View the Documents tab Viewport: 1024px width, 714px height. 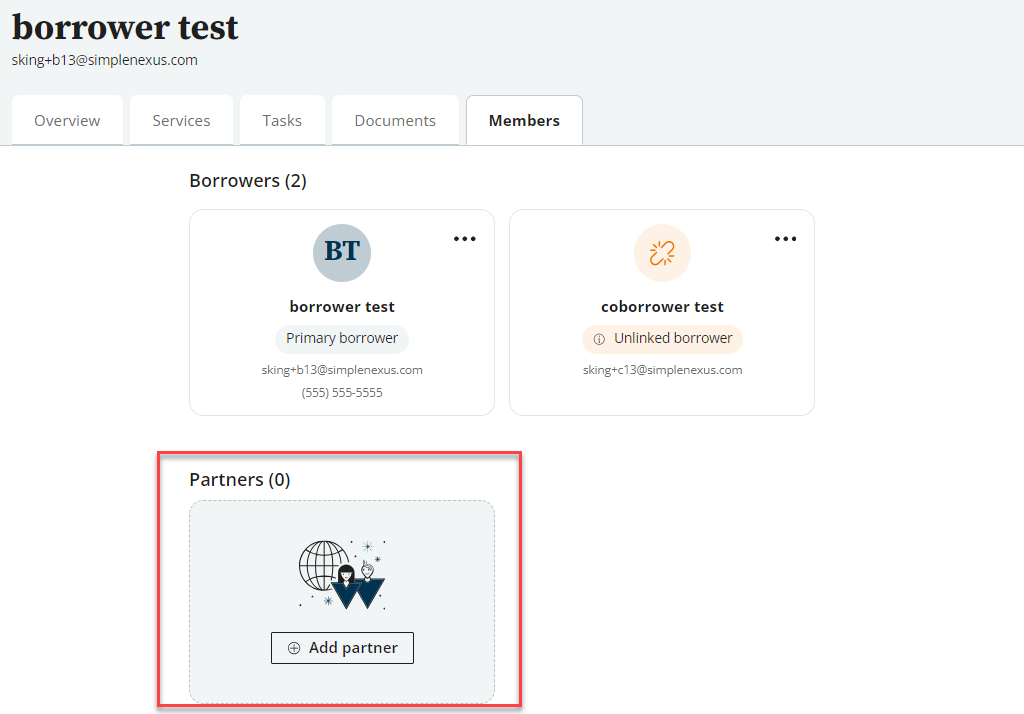point(395,121)
